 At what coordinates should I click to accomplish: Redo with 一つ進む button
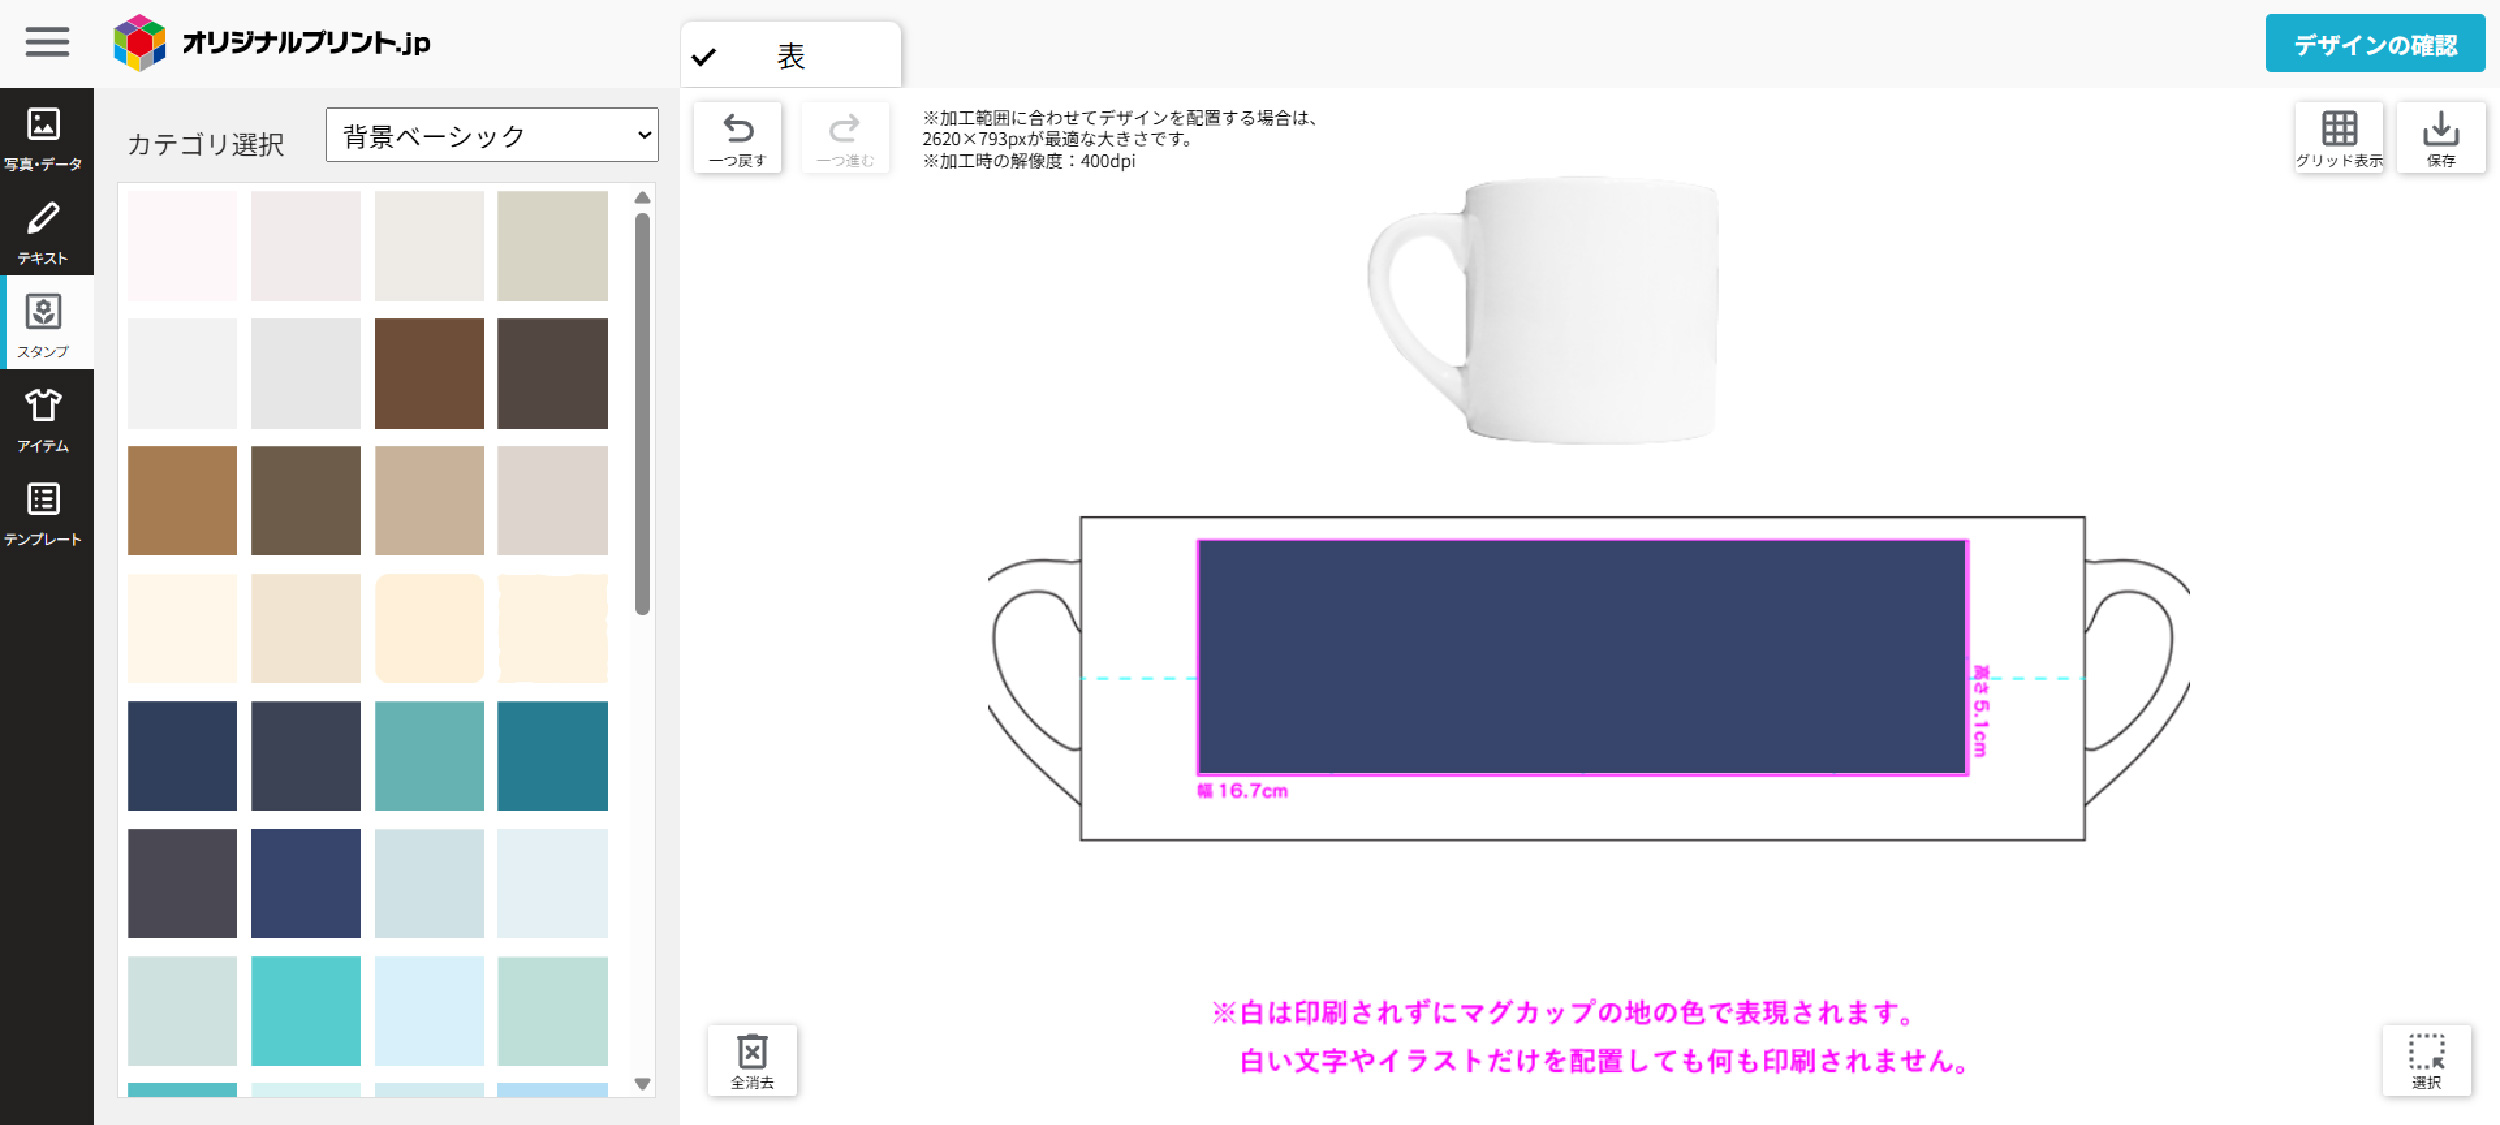click(x=845, y=138)
